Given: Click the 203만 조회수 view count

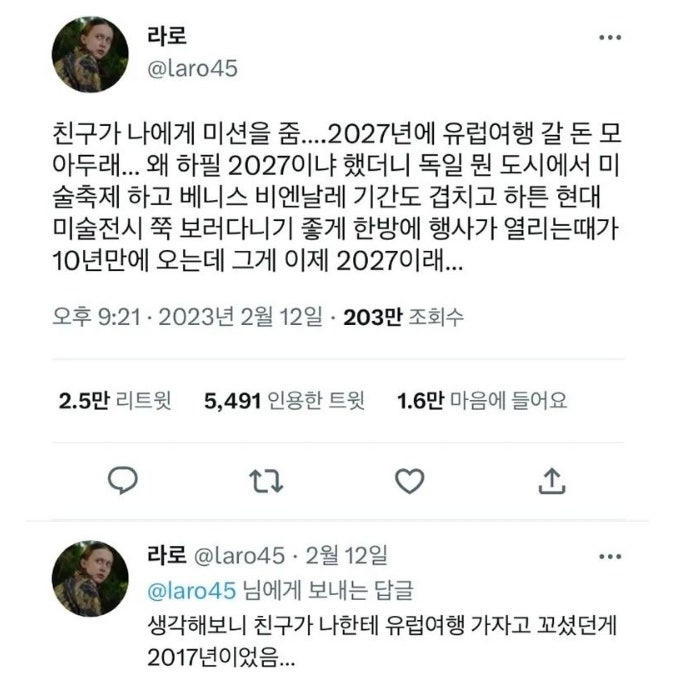Looking at the screenshot, I should point(403,317).
